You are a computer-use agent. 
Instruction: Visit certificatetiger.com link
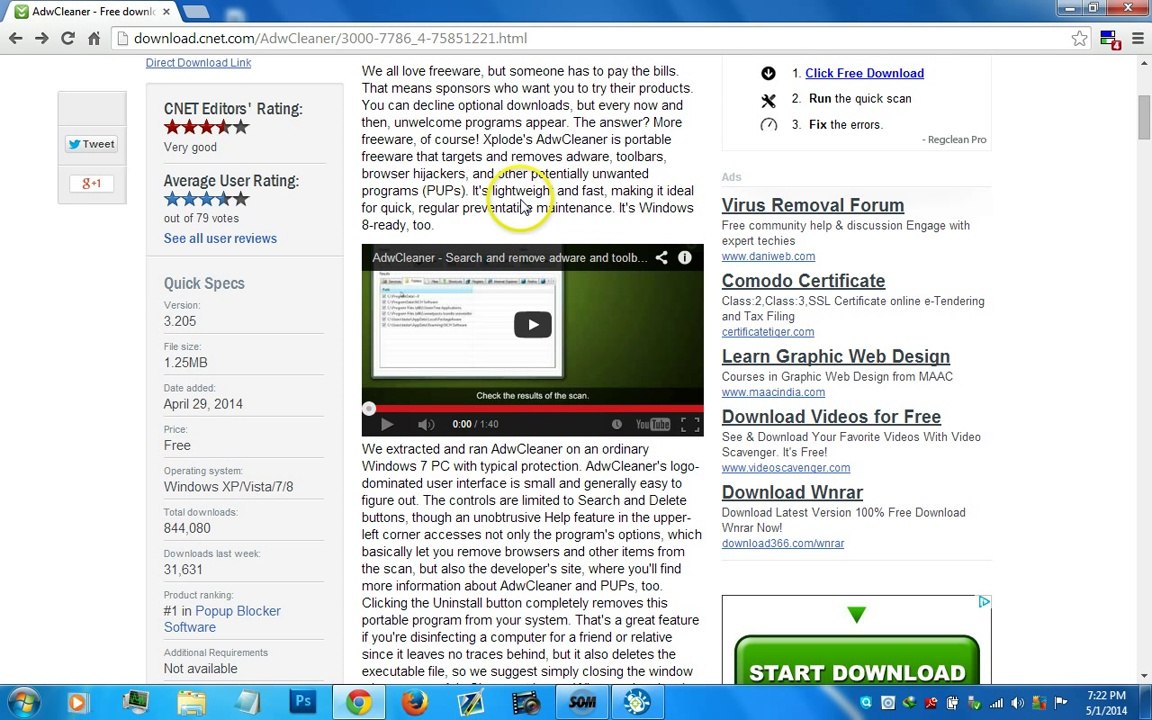click(x=768, y=332)
